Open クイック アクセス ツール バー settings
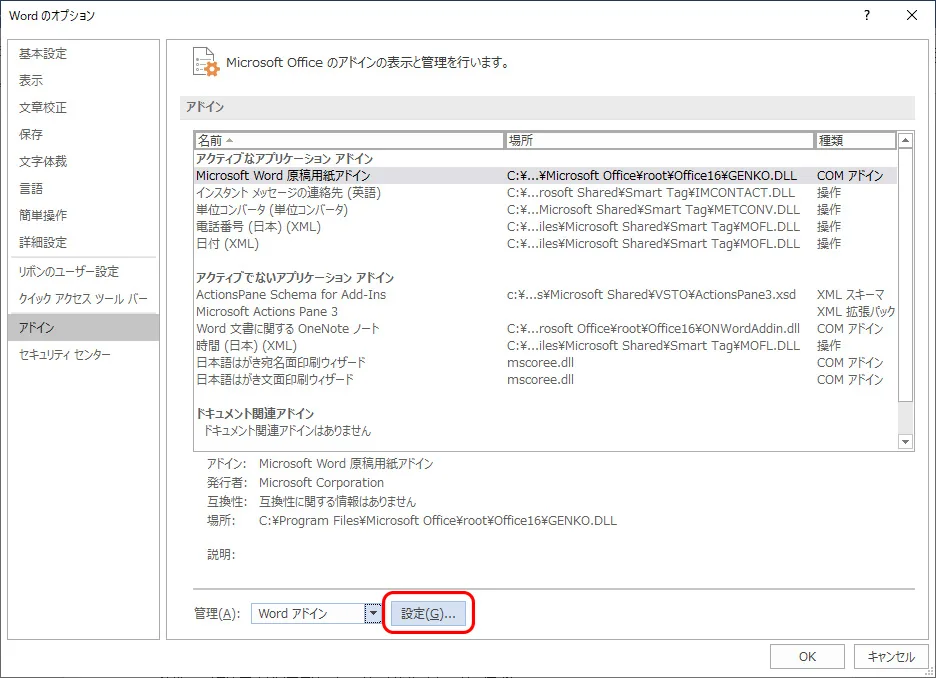The image size is (936, 678). pos(83,299)
